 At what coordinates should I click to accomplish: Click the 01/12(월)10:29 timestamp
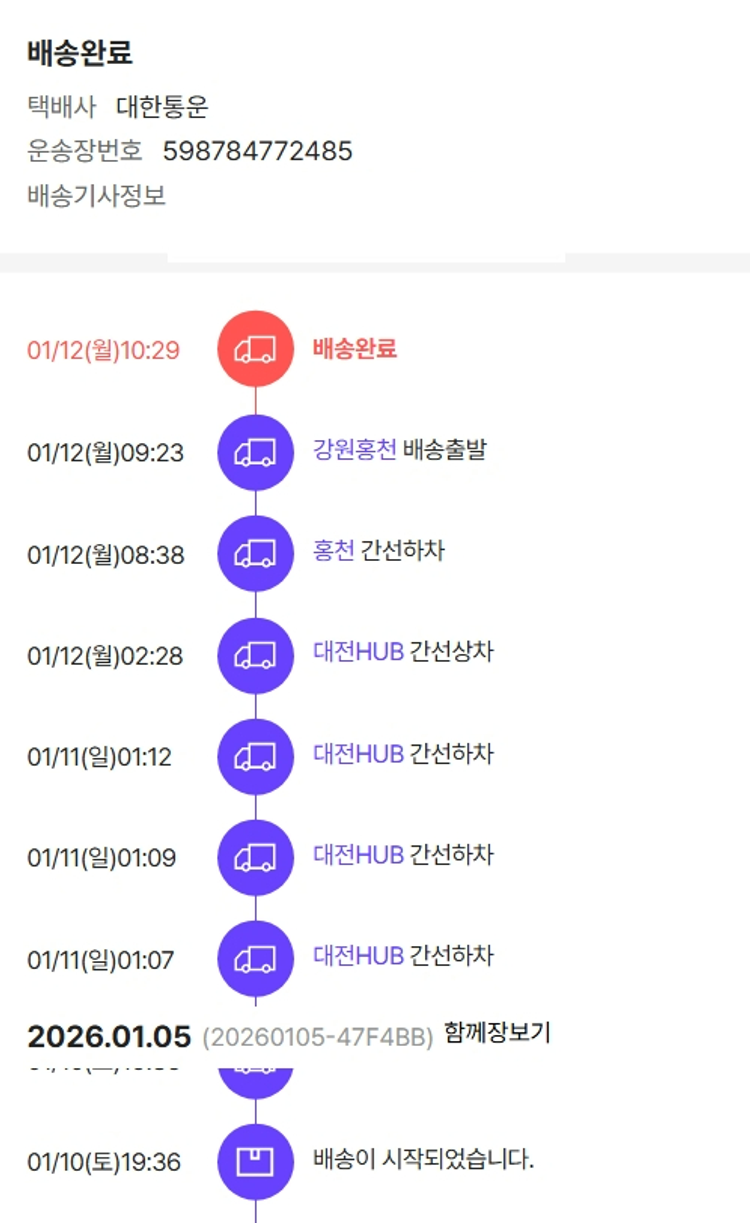(103, 350)
